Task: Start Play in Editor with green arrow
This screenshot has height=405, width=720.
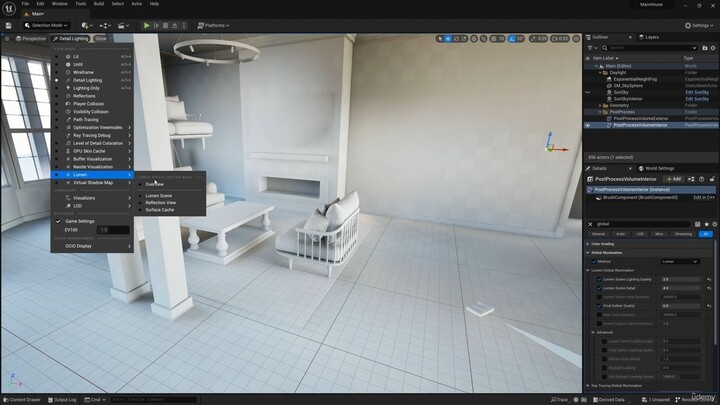Action: point(146,26)
